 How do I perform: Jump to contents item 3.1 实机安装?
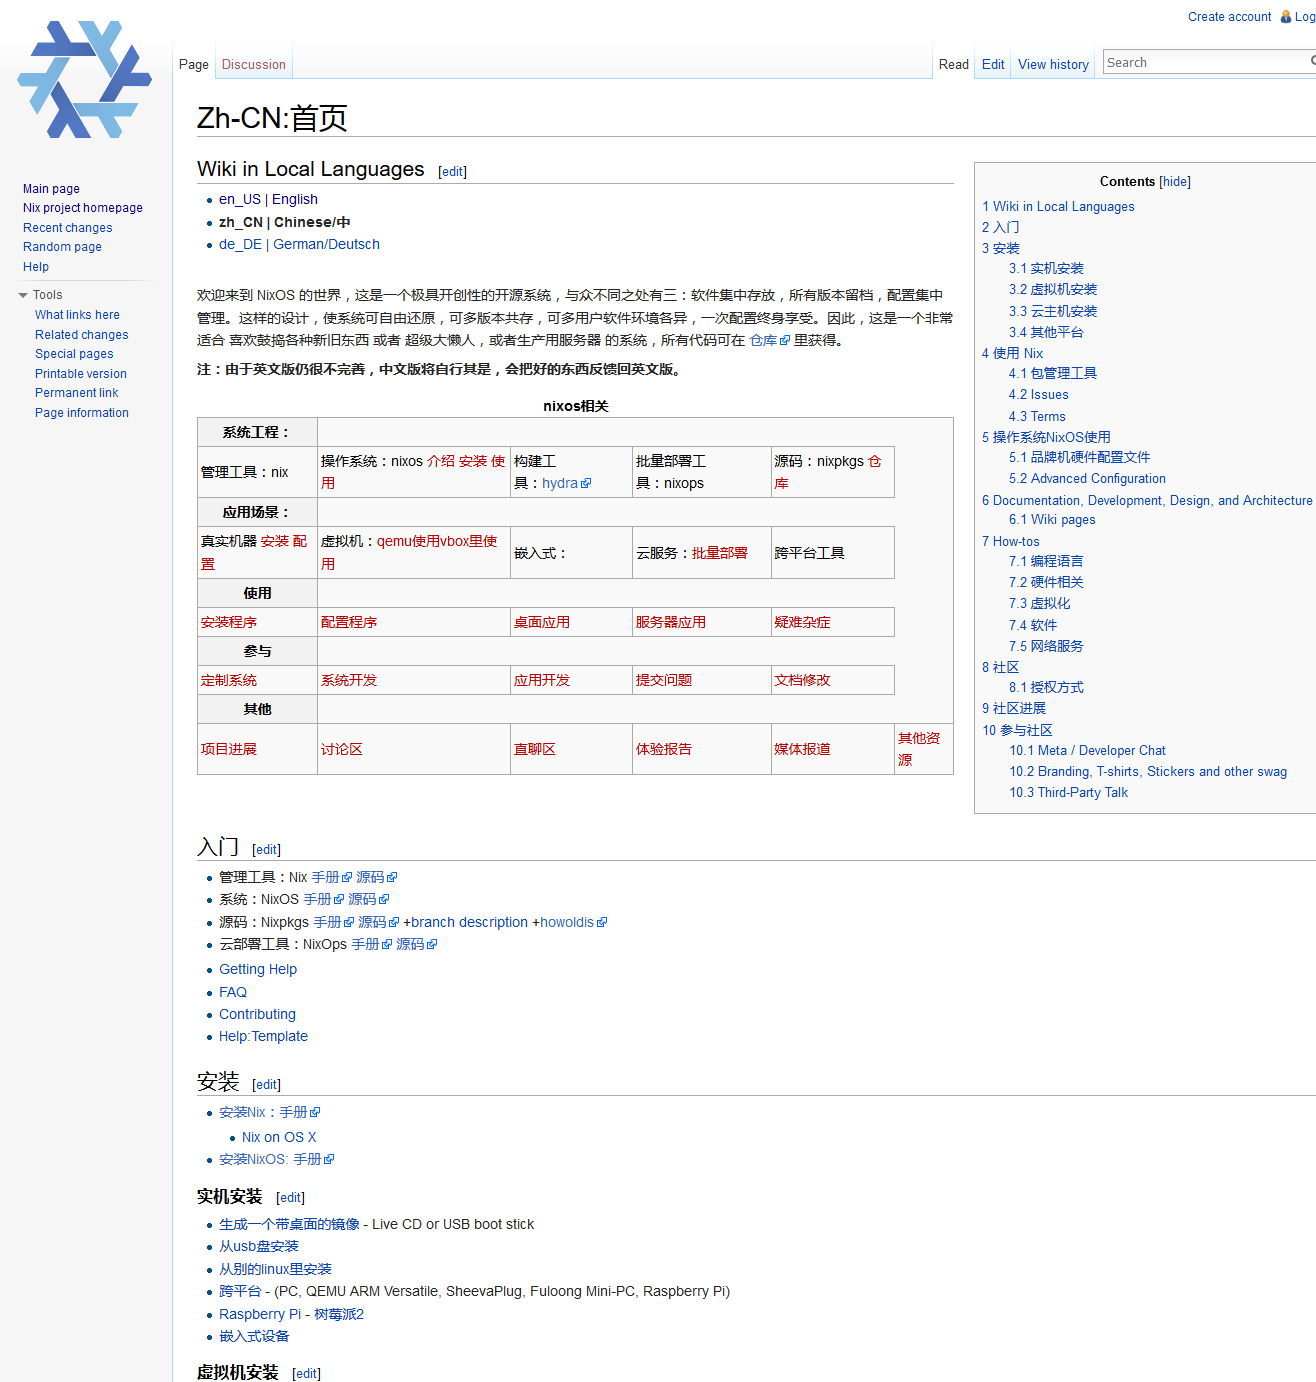tap(1046, 269)
